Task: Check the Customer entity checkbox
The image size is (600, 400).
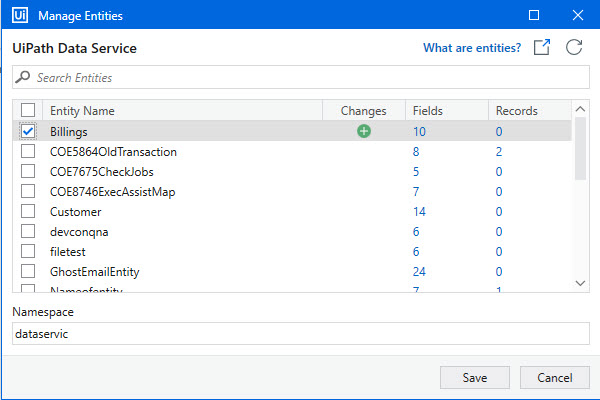Action: pyautogui.click(x=28, y=212)
